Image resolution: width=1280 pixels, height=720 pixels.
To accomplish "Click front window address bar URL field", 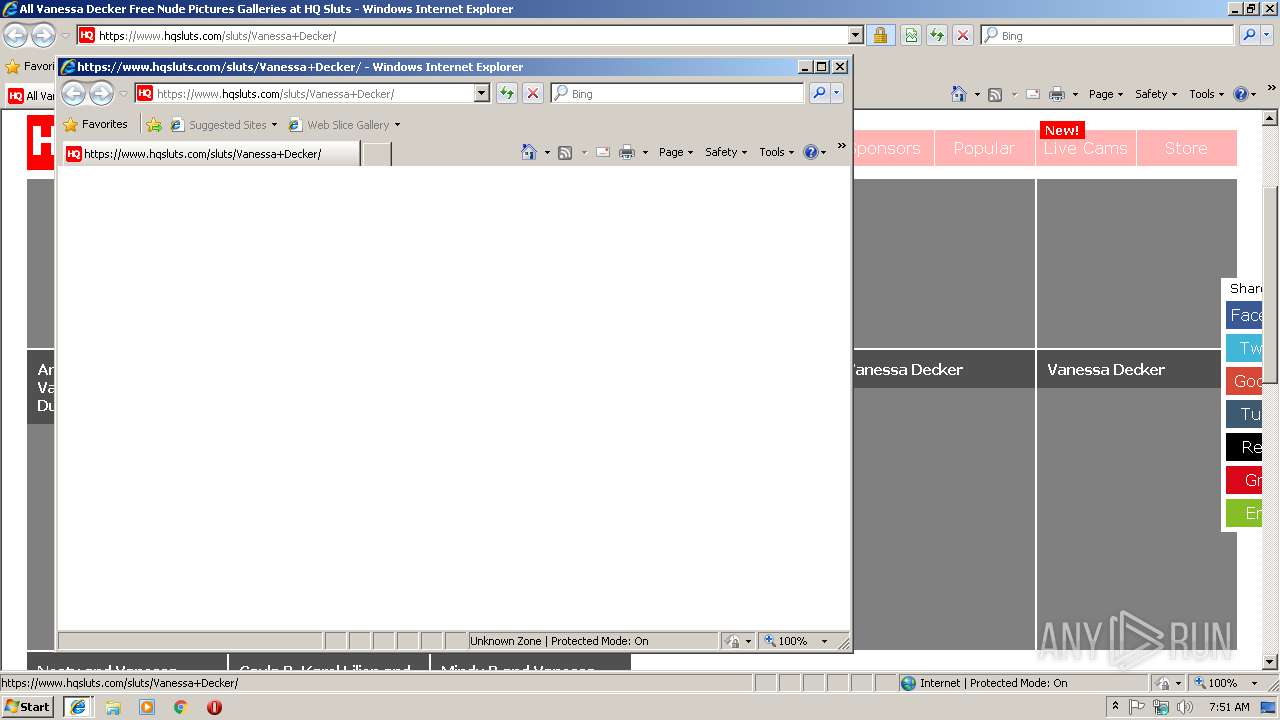I will point(313,93).
